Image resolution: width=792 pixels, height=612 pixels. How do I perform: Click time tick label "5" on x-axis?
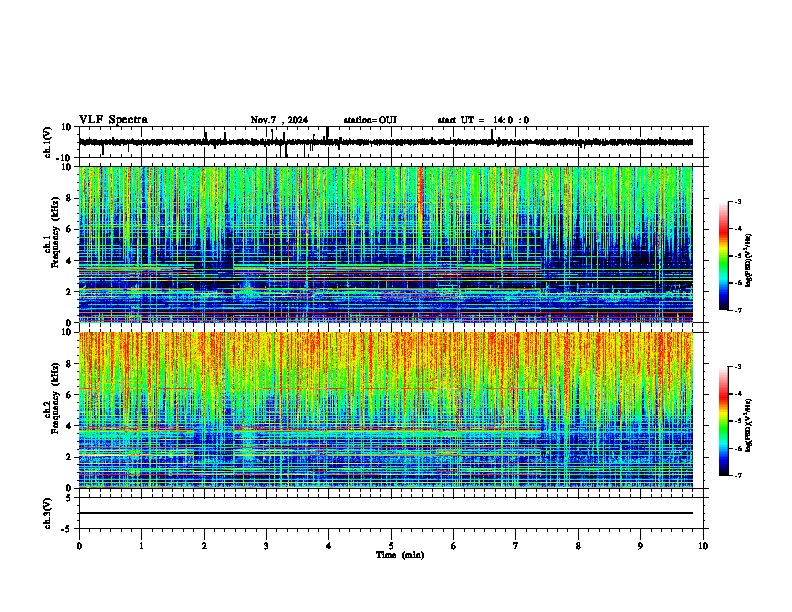(391, 546)
